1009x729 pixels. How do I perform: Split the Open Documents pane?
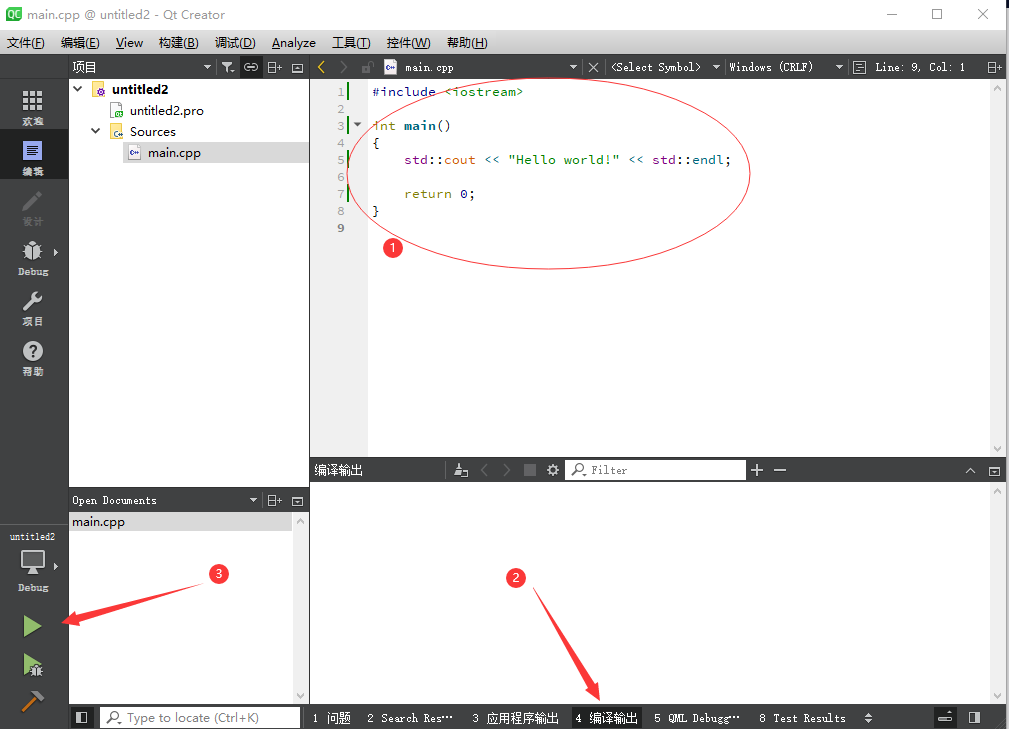[275, 501]
